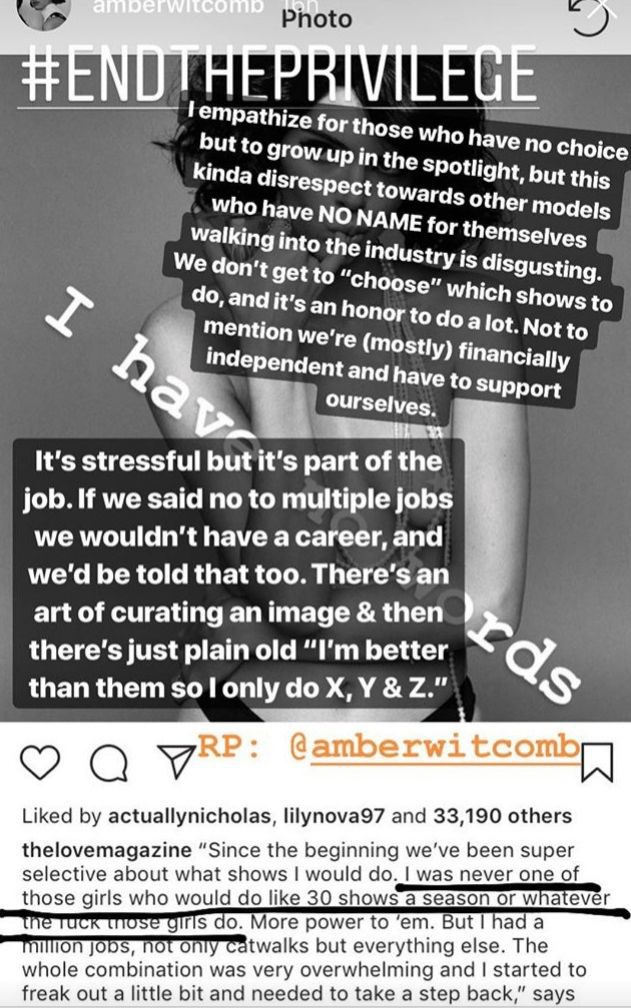Select the Photo title at top

(x=317, y=19)
